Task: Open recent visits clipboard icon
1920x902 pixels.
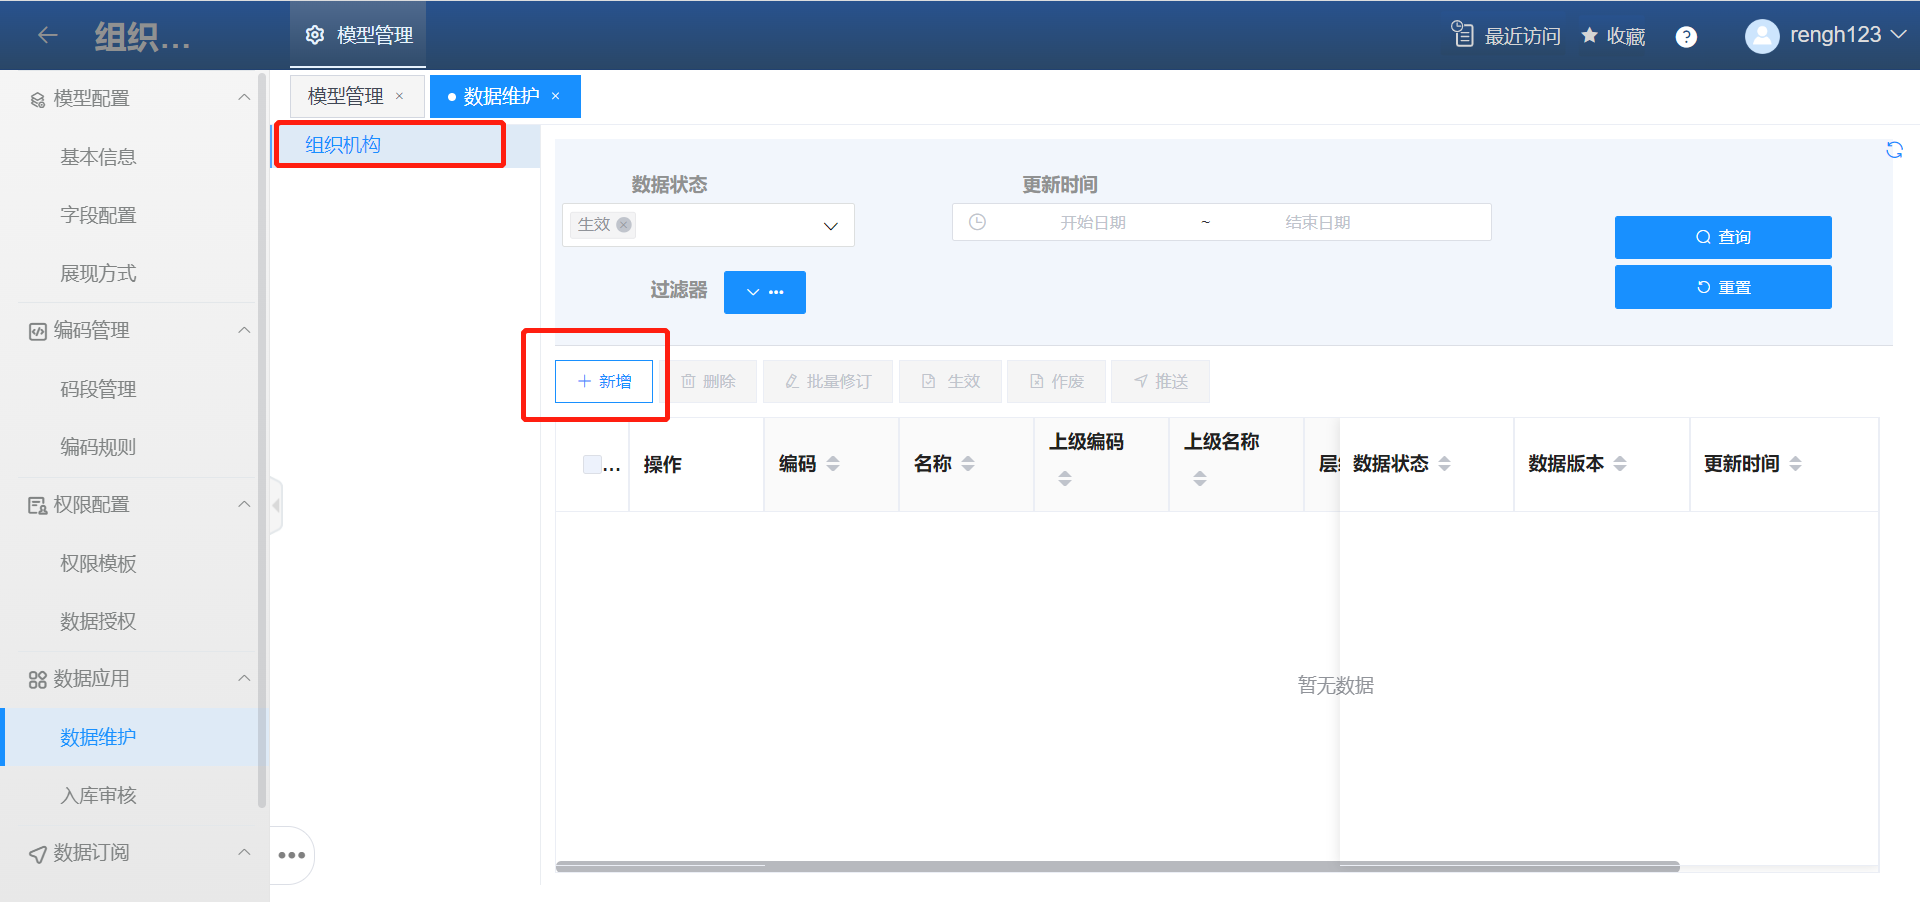Action: 1462,35
